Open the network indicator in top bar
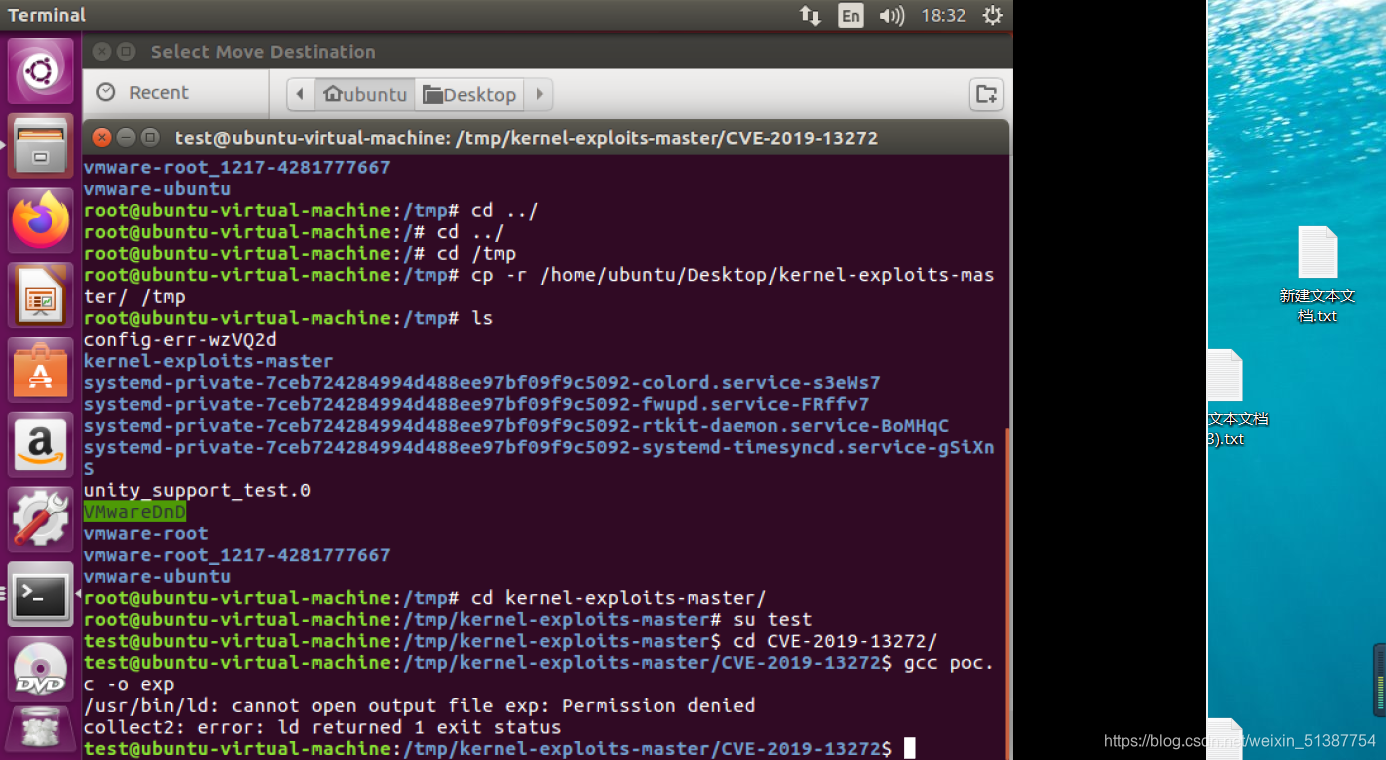The image size is (1386, 760). click(810, 15)
